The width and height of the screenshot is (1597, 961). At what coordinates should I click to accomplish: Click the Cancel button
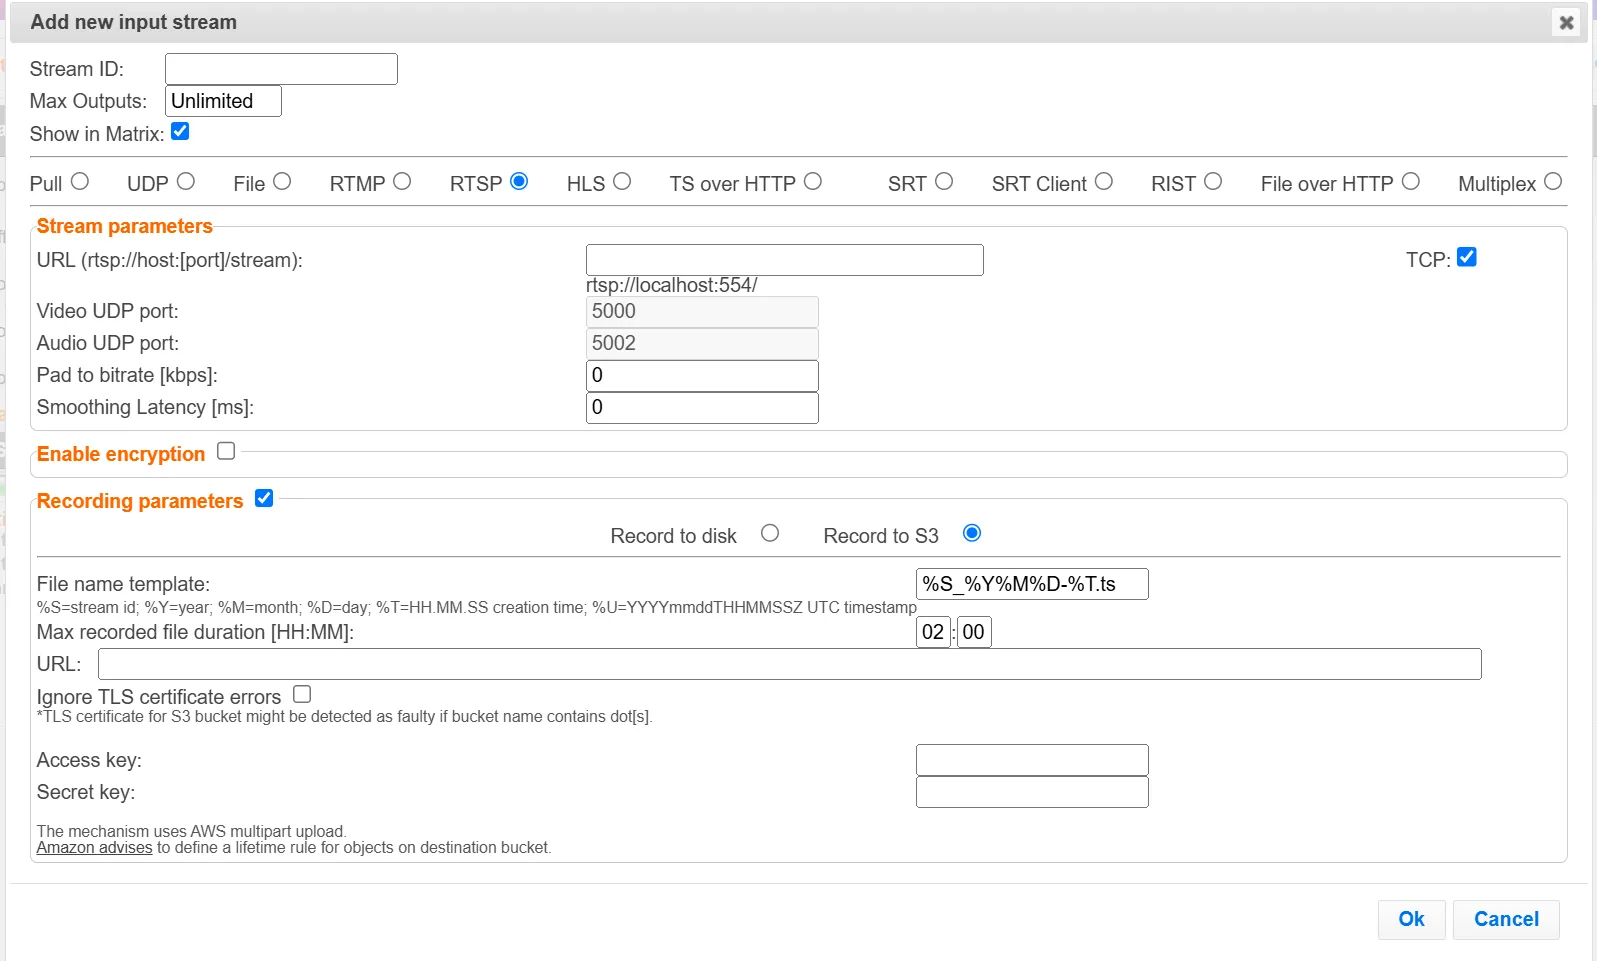[x=1506, y=919]
